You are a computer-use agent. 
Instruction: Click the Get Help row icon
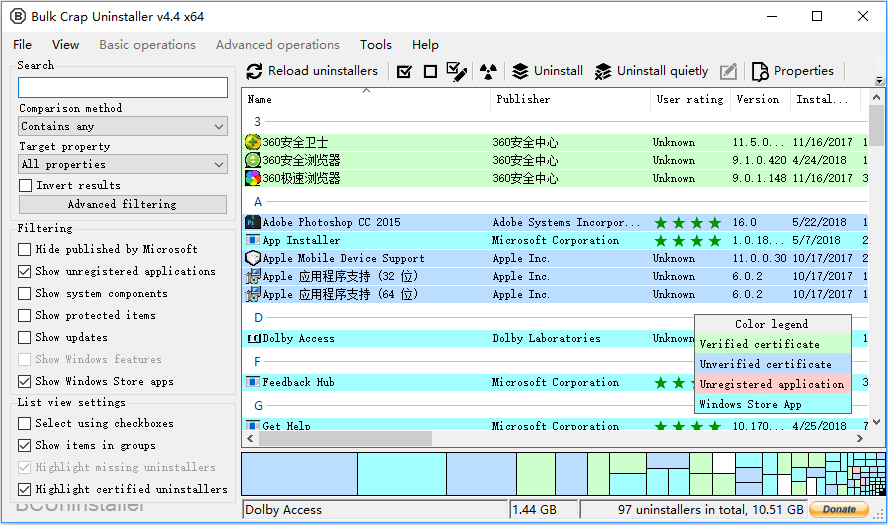pos(253,425)
